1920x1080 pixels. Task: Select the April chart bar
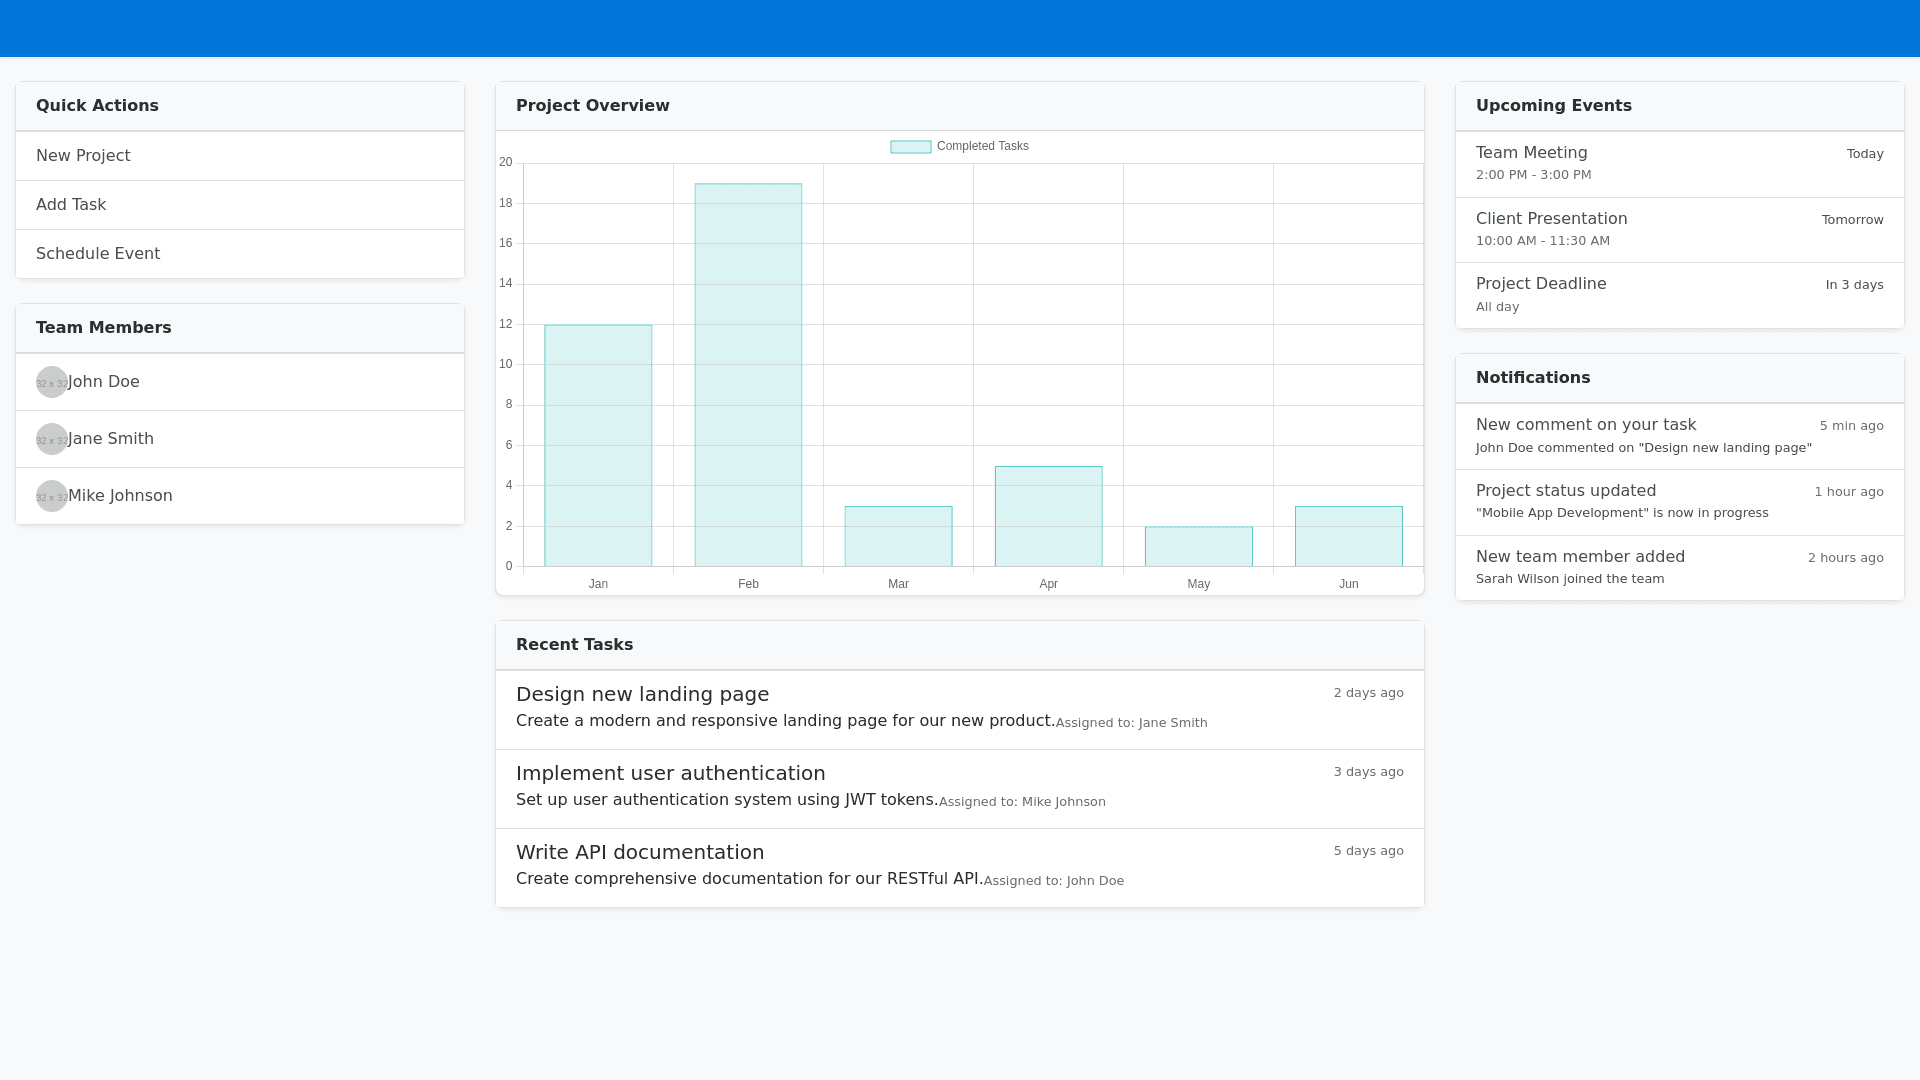(1048, 516)
